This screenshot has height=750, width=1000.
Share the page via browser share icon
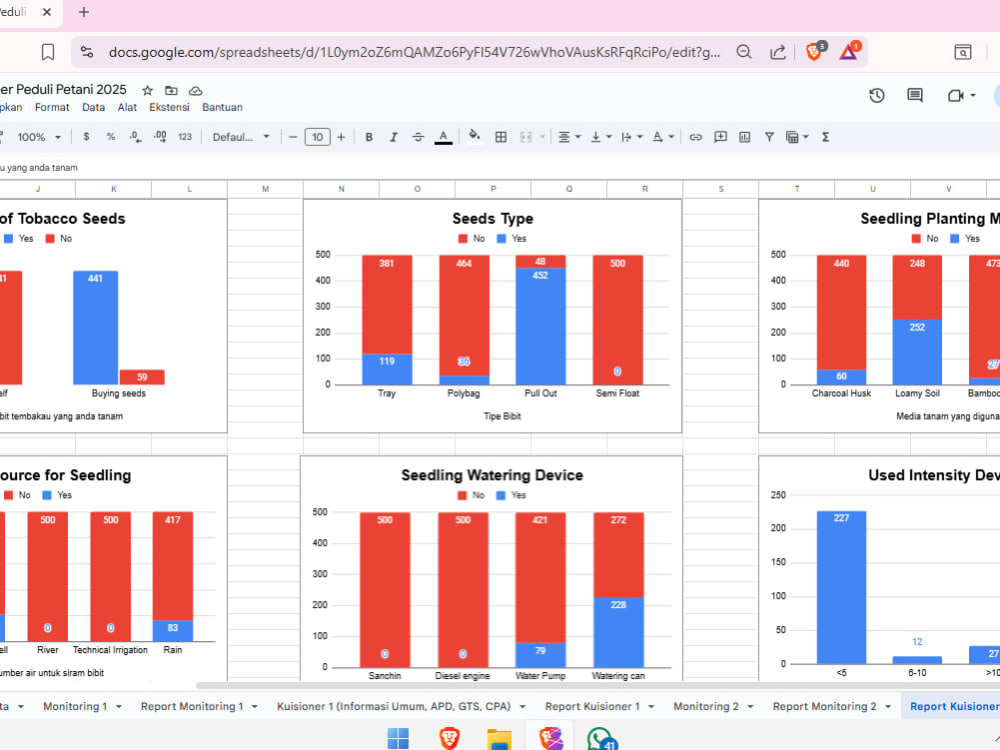[777, 52]
